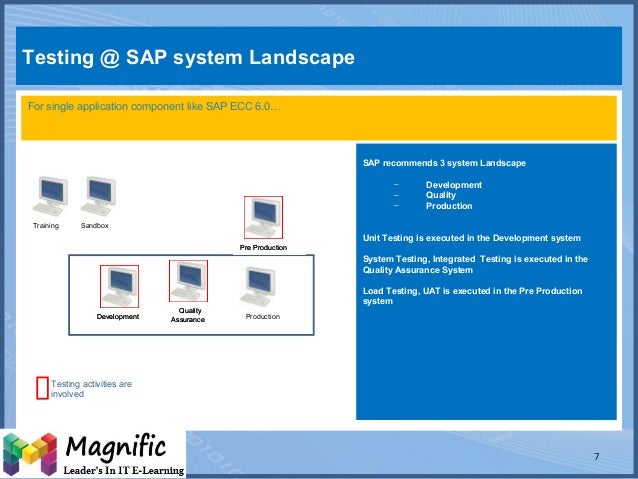Screen dimensions: 638x479
Task: Click the 'Quality' bullet in blue panel
Action: click(x=441, y=195)
